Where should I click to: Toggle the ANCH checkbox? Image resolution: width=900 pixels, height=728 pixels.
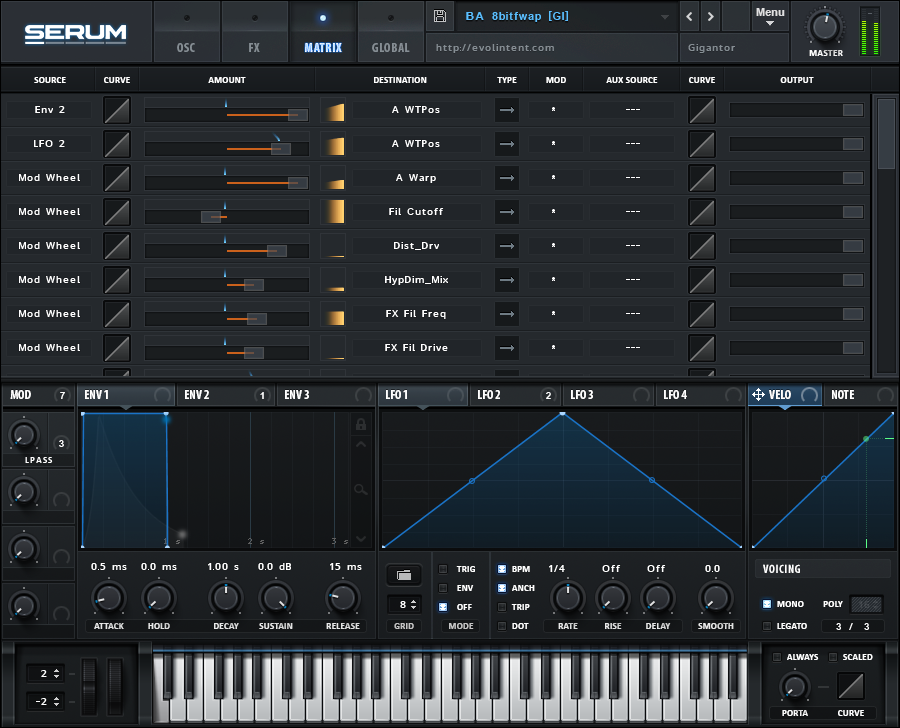pos(502,588)
